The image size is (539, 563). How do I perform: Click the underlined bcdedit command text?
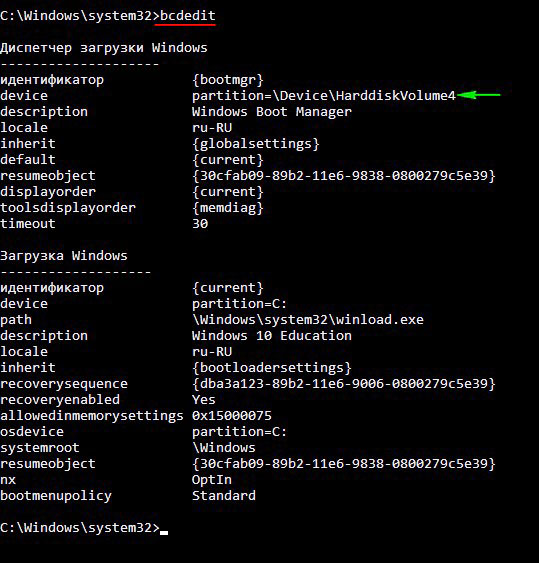(x=187, y=15)
